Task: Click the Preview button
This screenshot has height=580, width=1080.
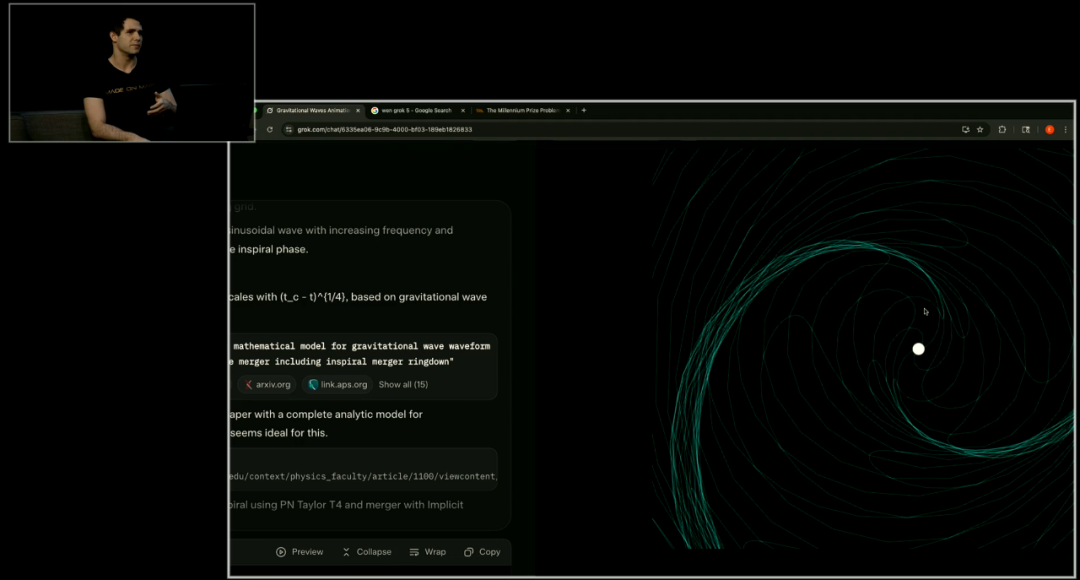Action: (x=300, y=552)
